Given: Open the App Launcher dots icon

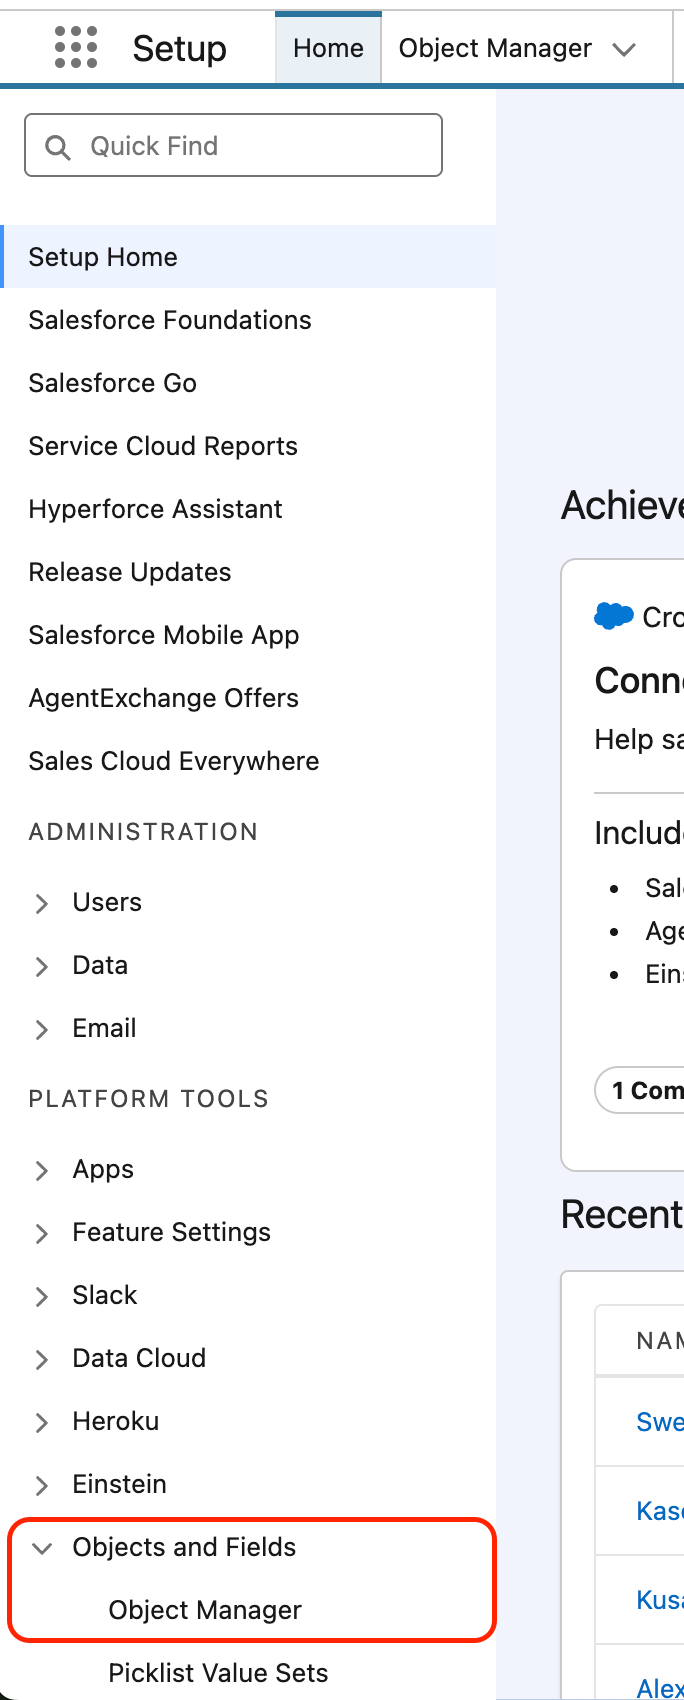Looking at the screenshot, I should click(76, 47).
